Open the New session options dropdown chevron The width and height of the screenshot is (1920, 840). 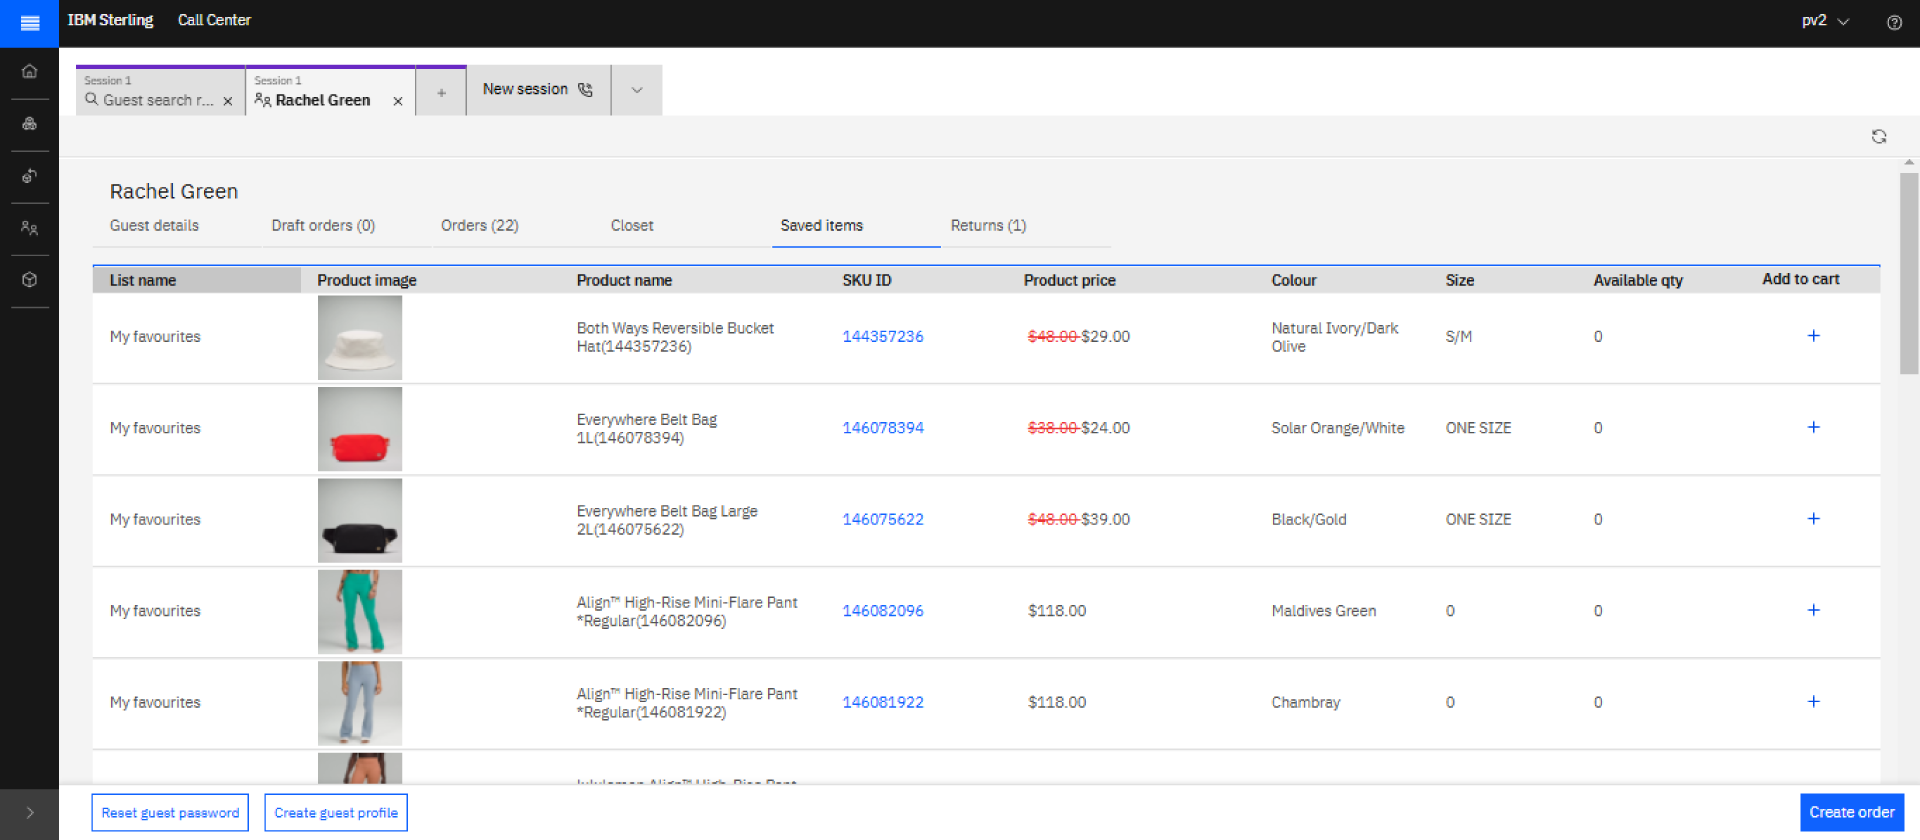[636, 90]
